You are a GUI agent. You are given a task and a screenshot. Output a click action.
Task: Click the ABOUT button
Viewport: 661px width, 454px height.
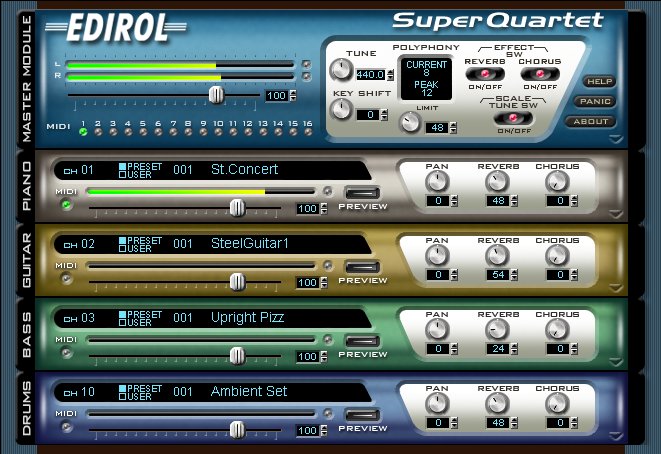tap(591, 121)
